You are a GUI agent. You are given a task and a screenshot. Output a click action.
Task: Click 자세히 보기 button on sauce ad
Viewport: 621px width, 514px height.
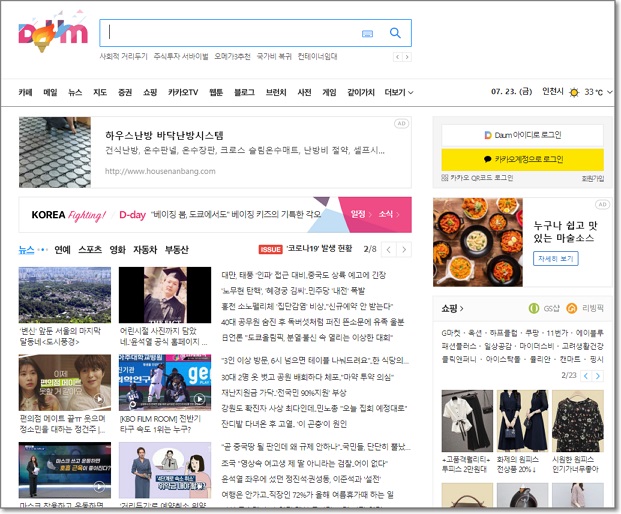[556, 259]
